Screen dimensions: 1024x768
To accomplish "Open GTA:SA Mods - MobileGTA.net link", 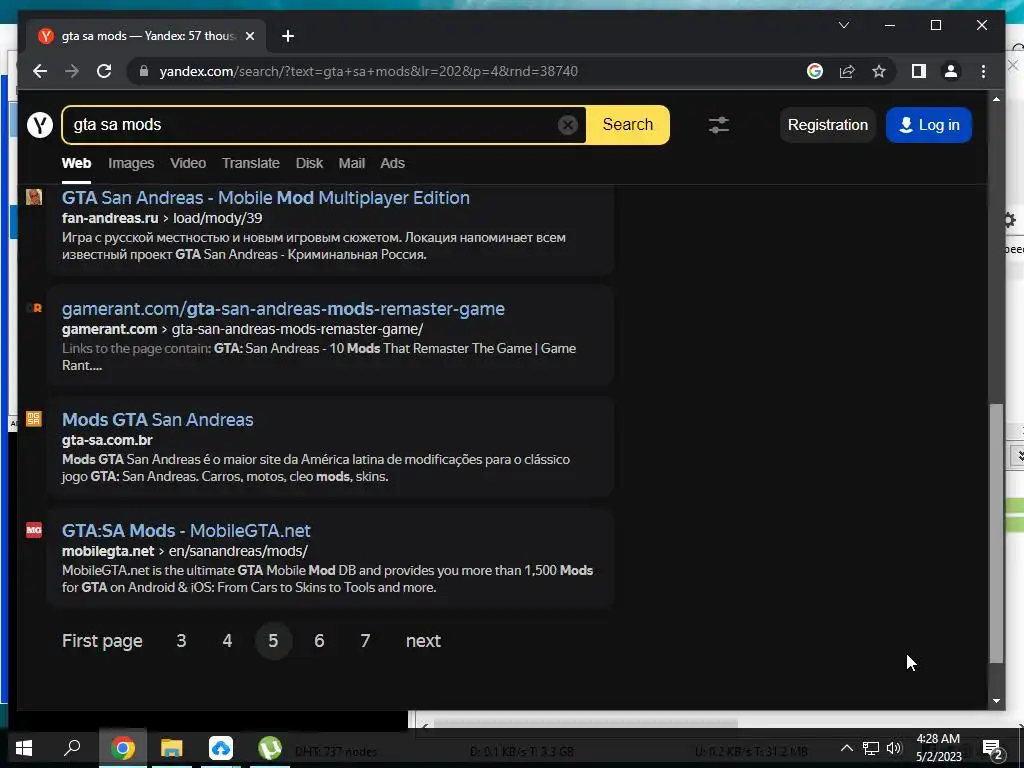I will click(186, 531).
